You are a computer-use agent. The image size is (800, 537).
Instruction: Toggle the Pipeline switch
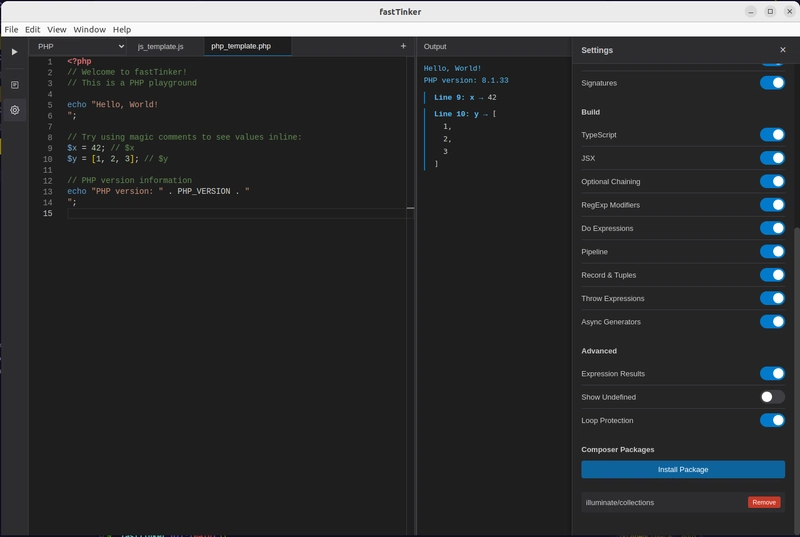coord(771,252)
